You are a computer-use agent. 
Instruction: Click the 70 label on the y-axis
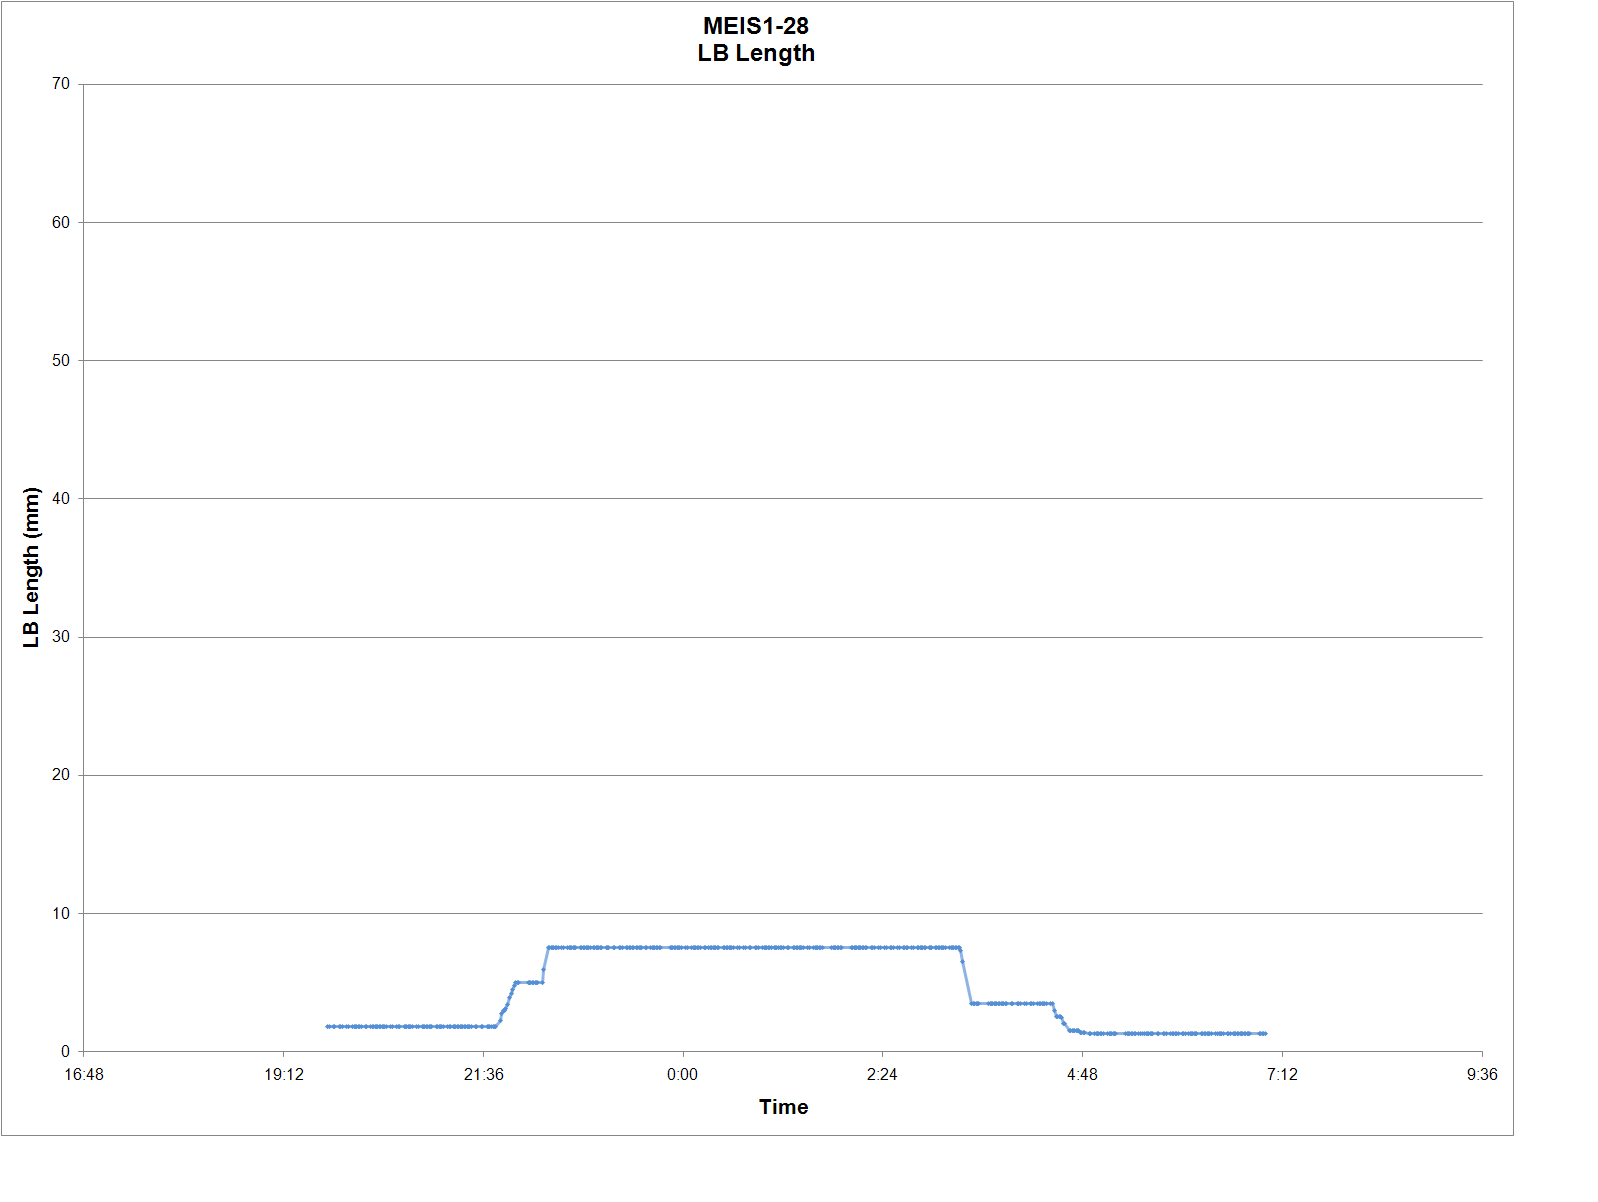[61, 84]
